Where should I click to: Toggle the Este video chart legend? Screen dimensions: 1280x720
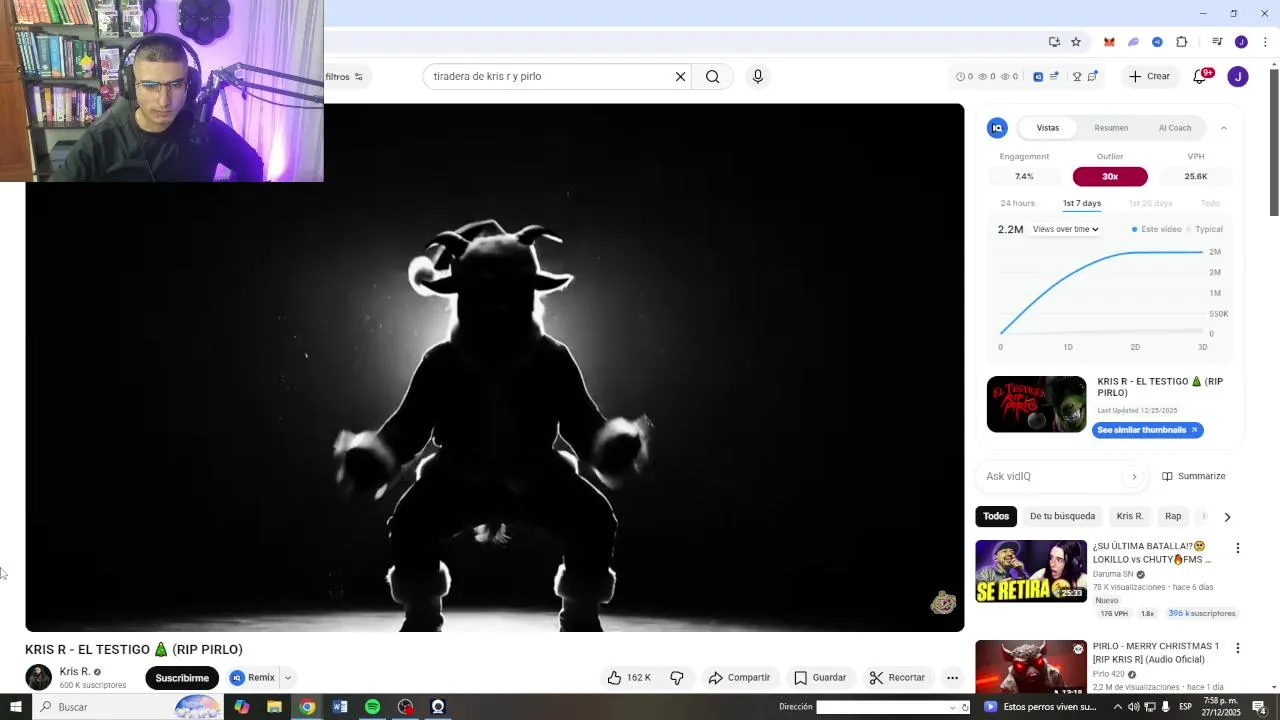(1157, 230)
